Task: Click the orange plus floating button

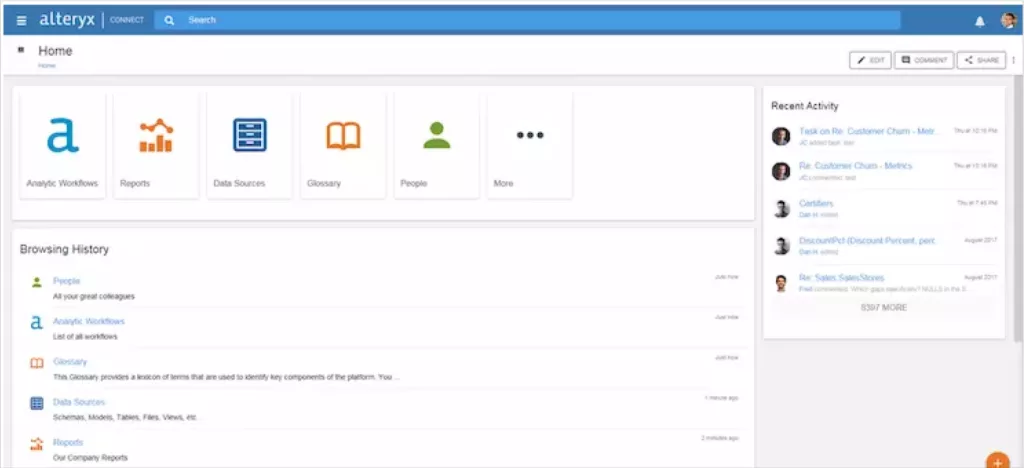Action: pos(997,461)
